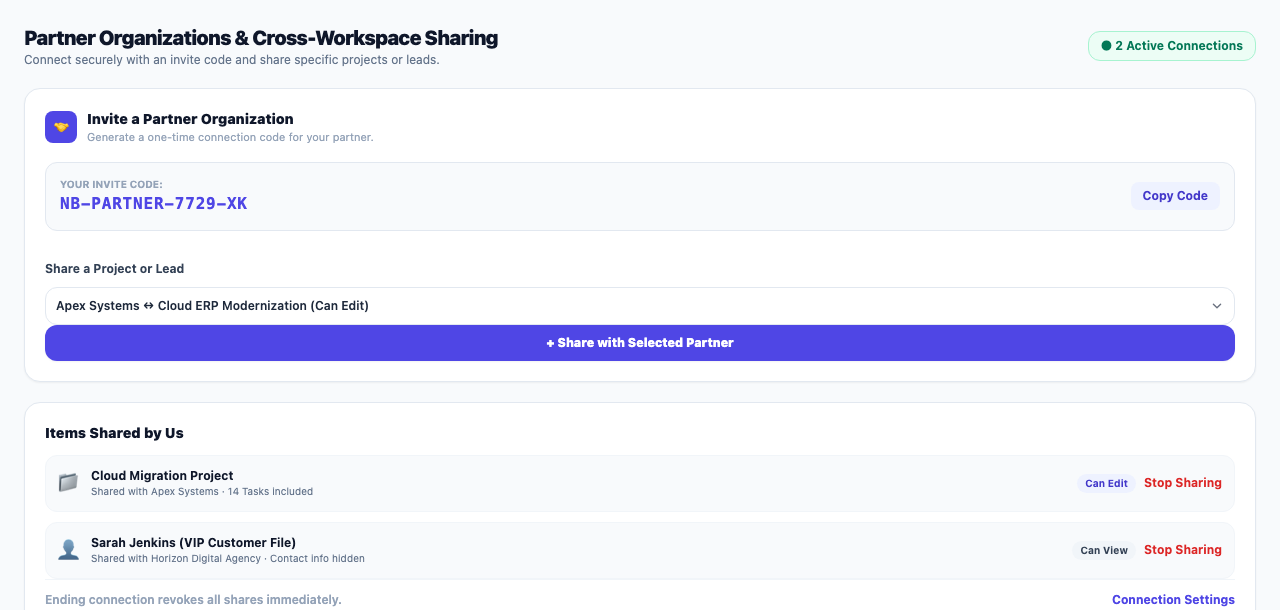This screenshot has height=610, width=1280.
Task: Stop sharing Sarah Jenkins VIP Customer File
Action: click(1183, 550)
